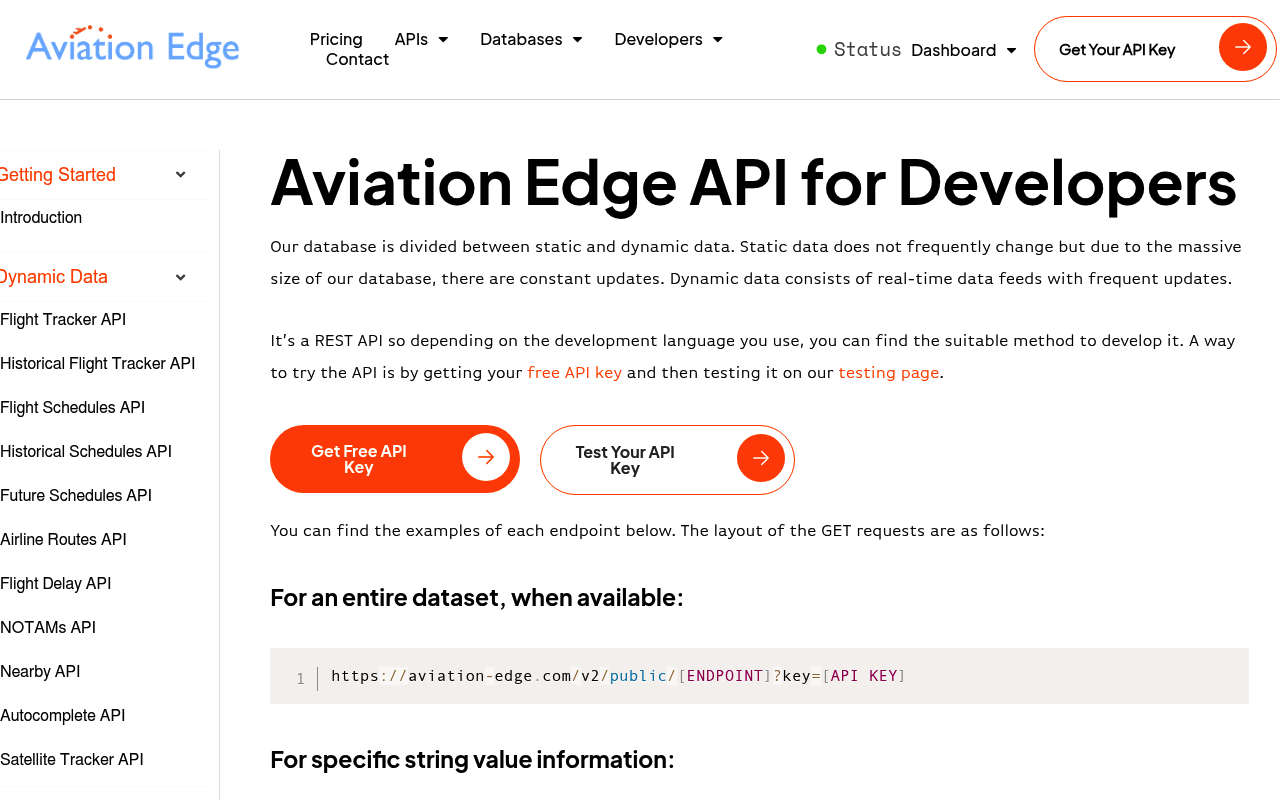Open Satellite Tracker API in sidebar

72,759
